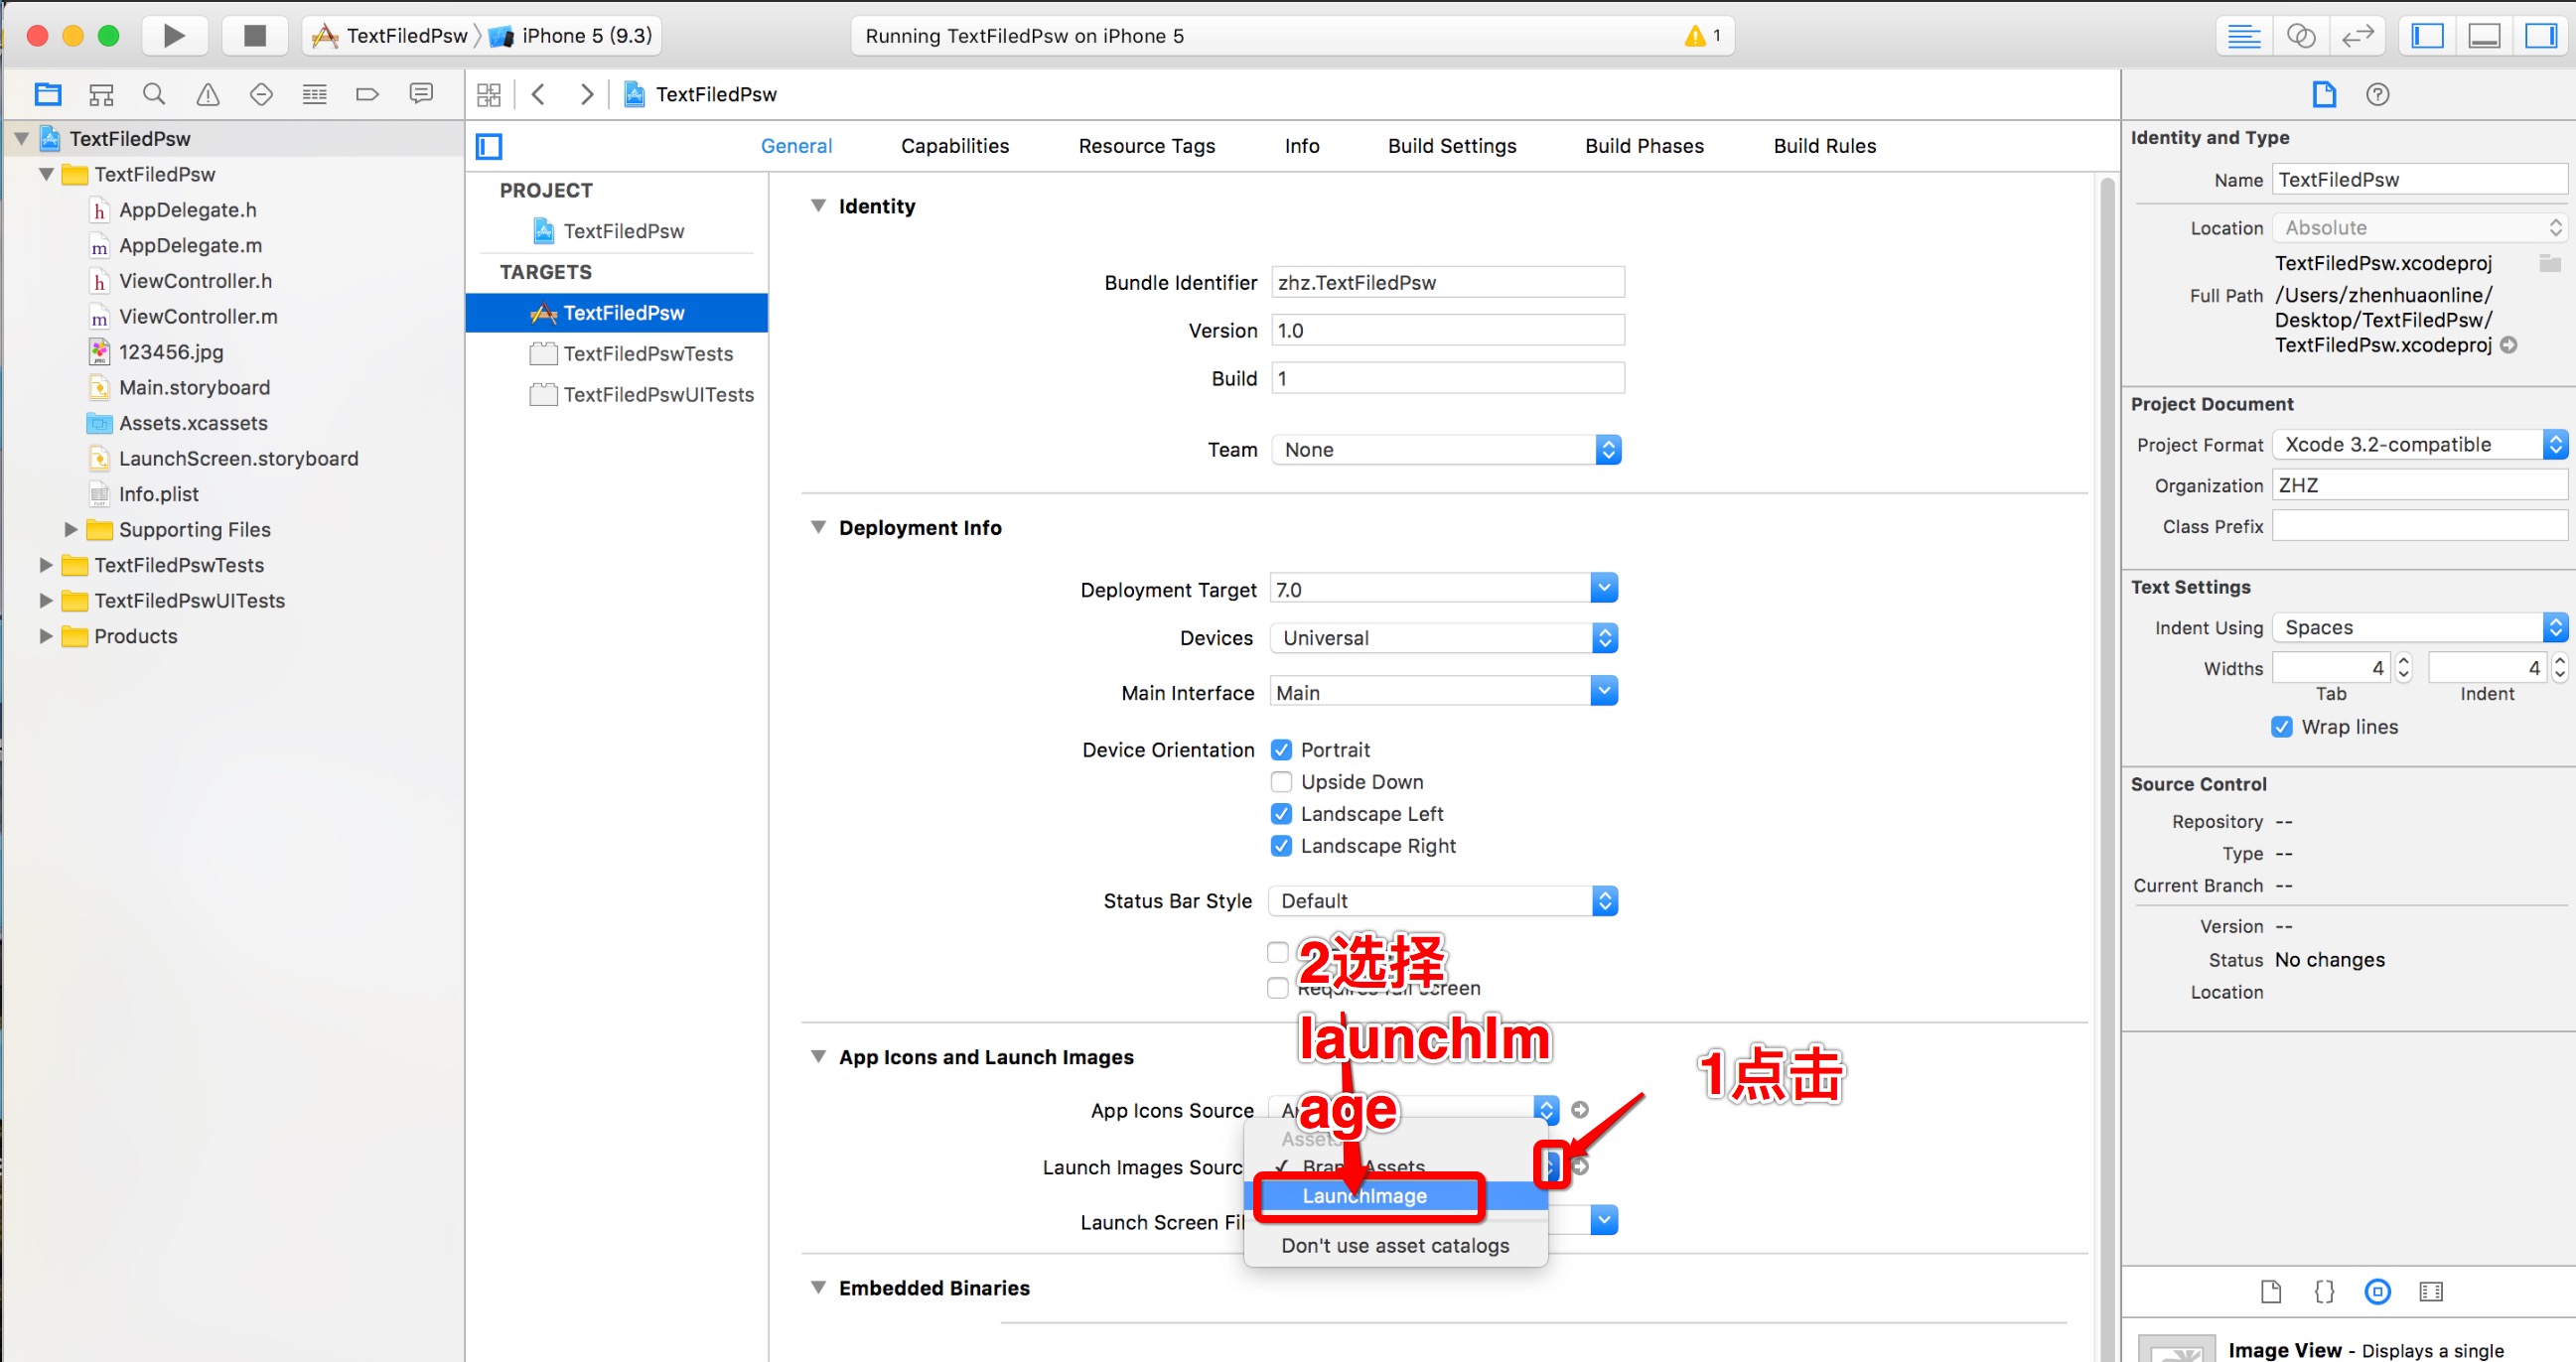Screen dimensions: 2576x1362
Task: Expand the Supporting Files folder
Action: [70, 529]
